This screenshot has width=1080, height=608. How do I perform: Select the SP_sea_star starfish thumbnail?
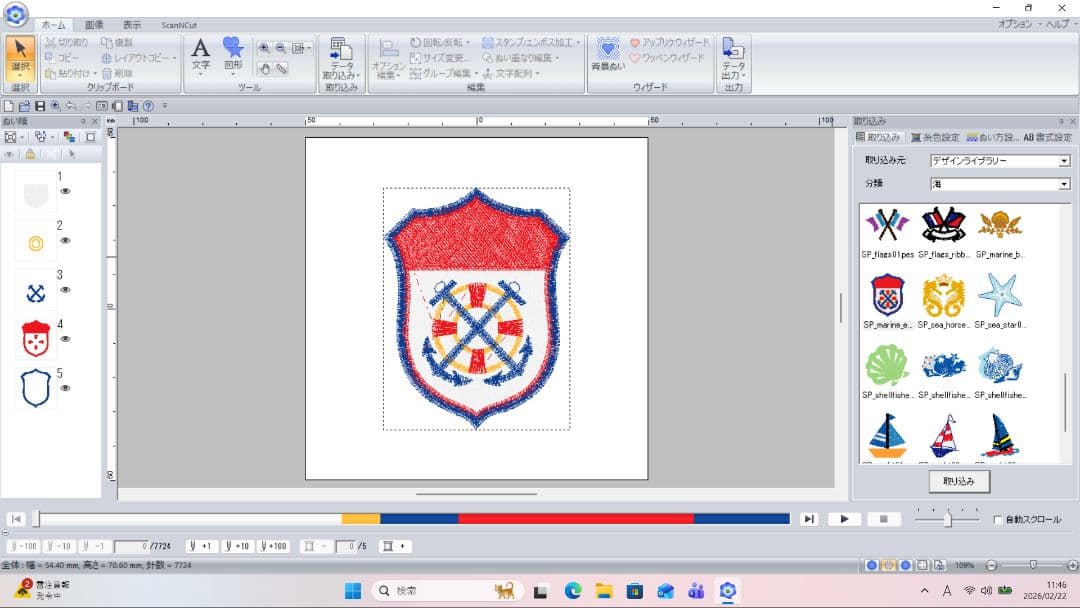1000,301
